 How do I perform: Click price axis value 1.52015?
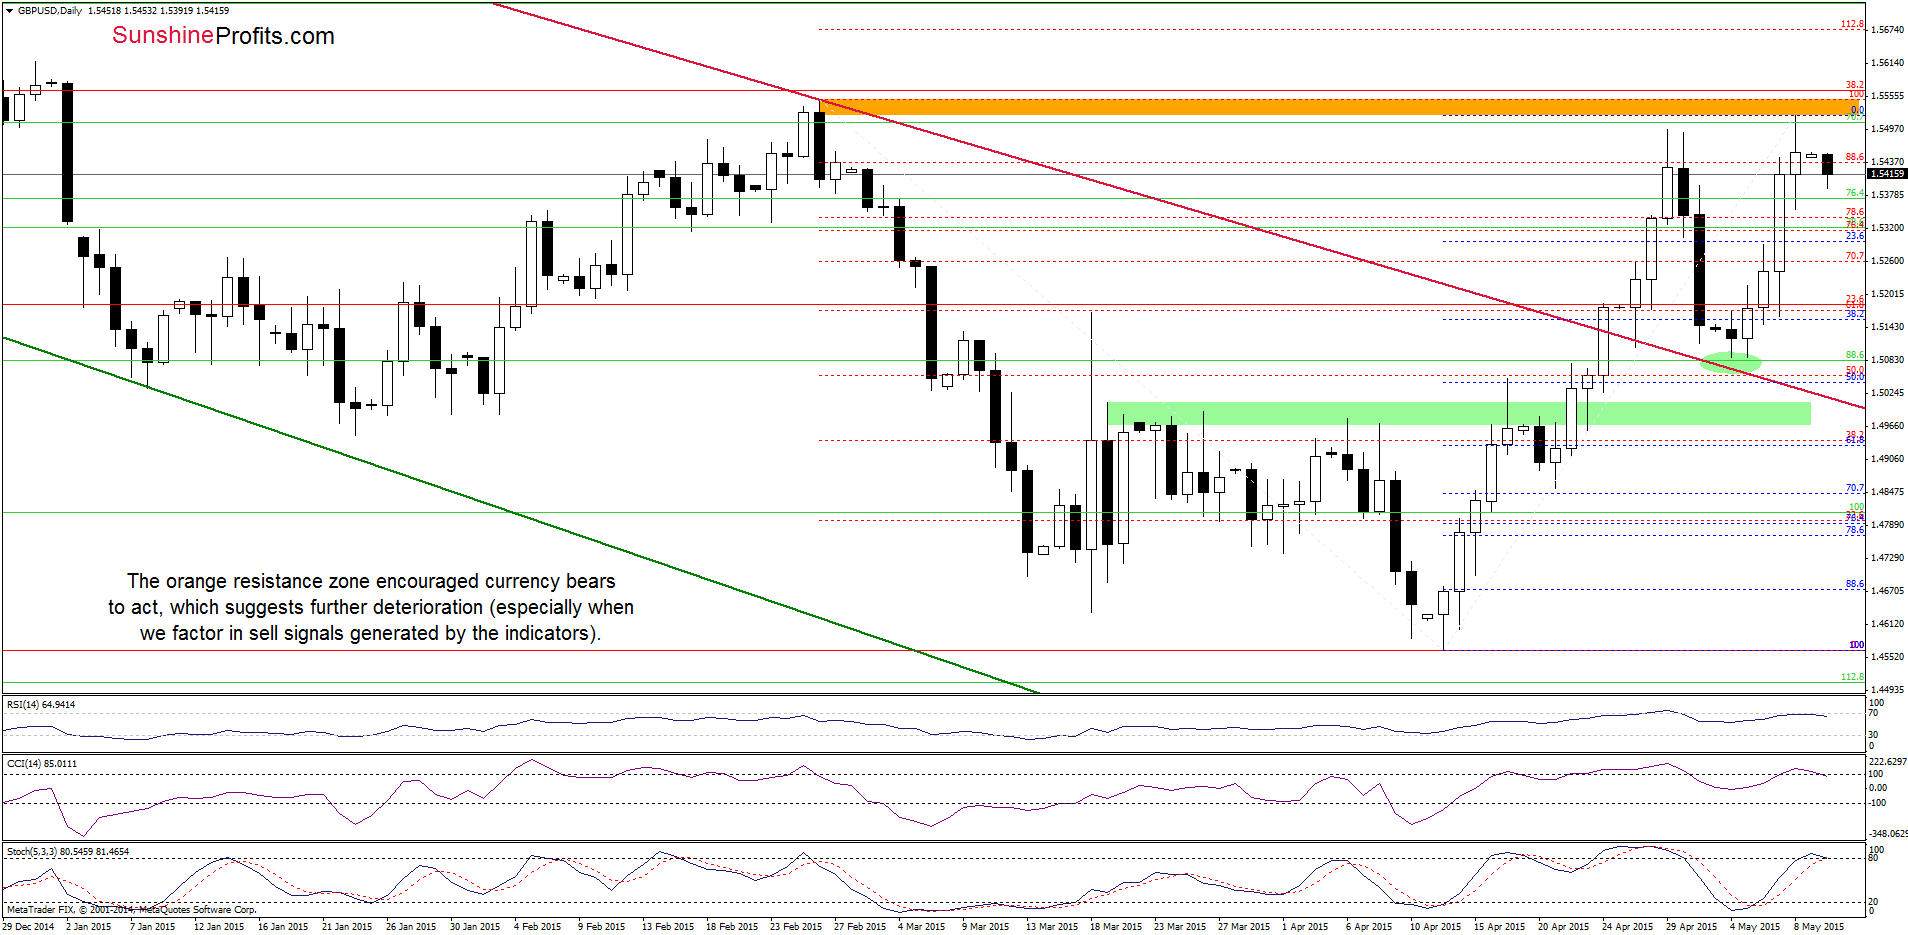click(1887, 294)
